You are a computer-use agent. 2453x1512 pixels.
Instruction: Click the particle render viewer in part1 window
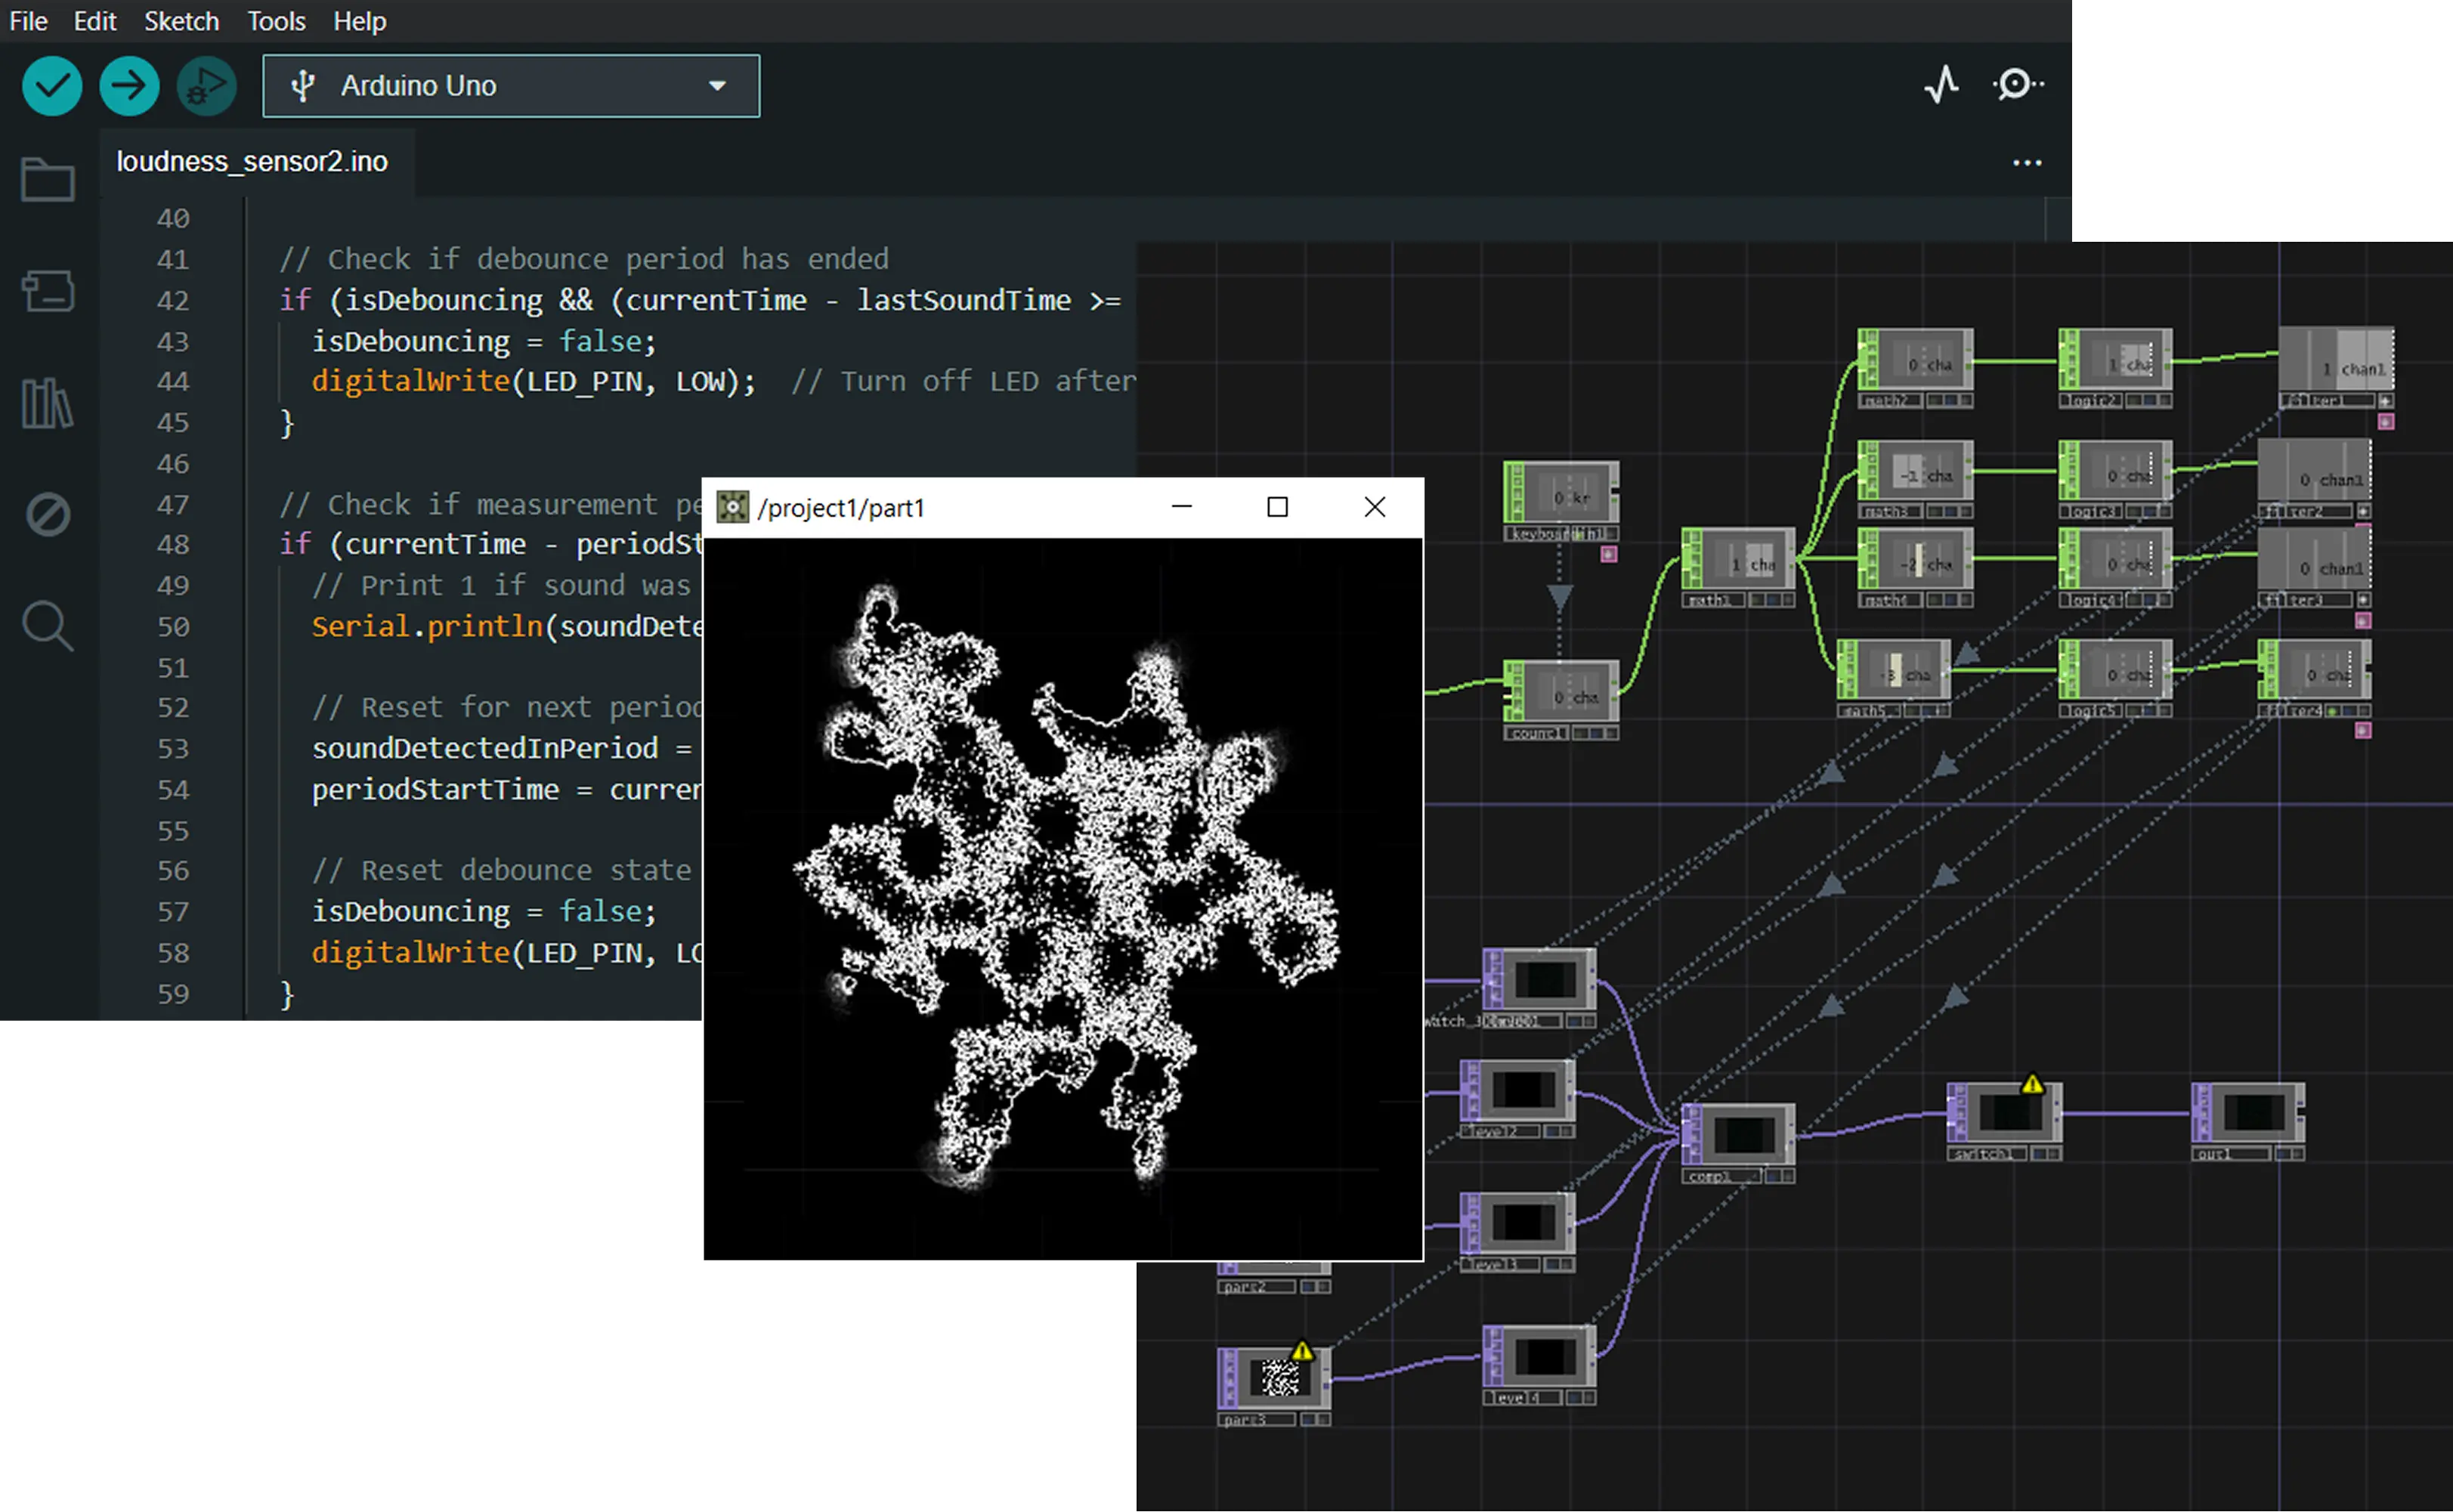(x=1063, y=898)
